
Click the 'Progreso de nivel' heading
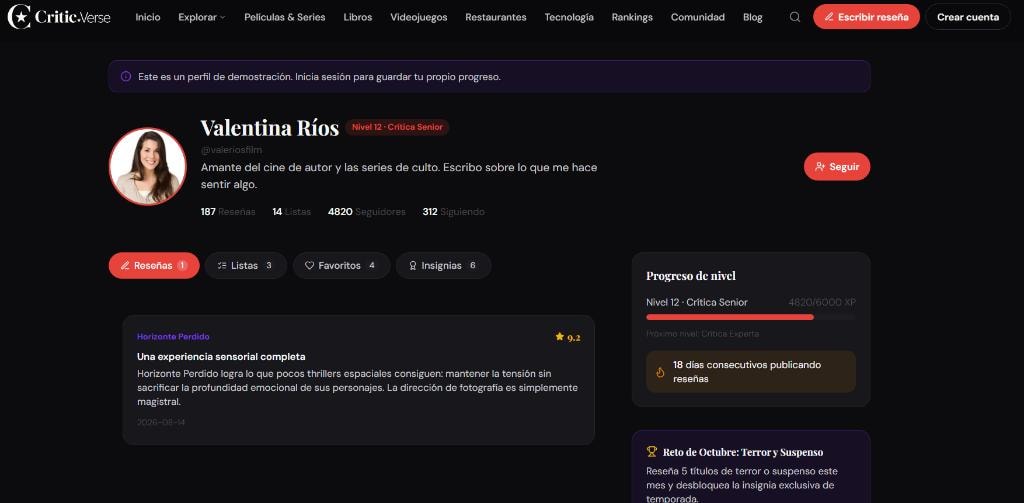click(x=691, y=276)
